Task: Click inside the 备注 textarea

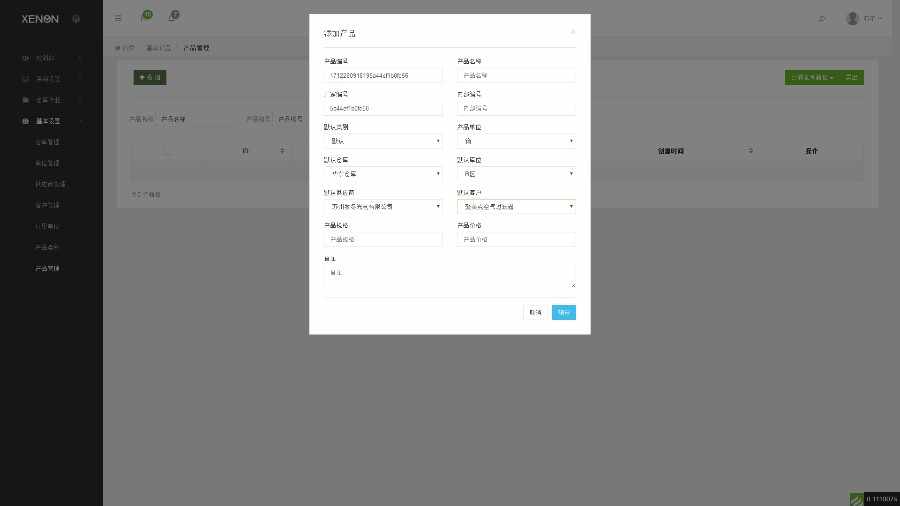Action: 449,277
